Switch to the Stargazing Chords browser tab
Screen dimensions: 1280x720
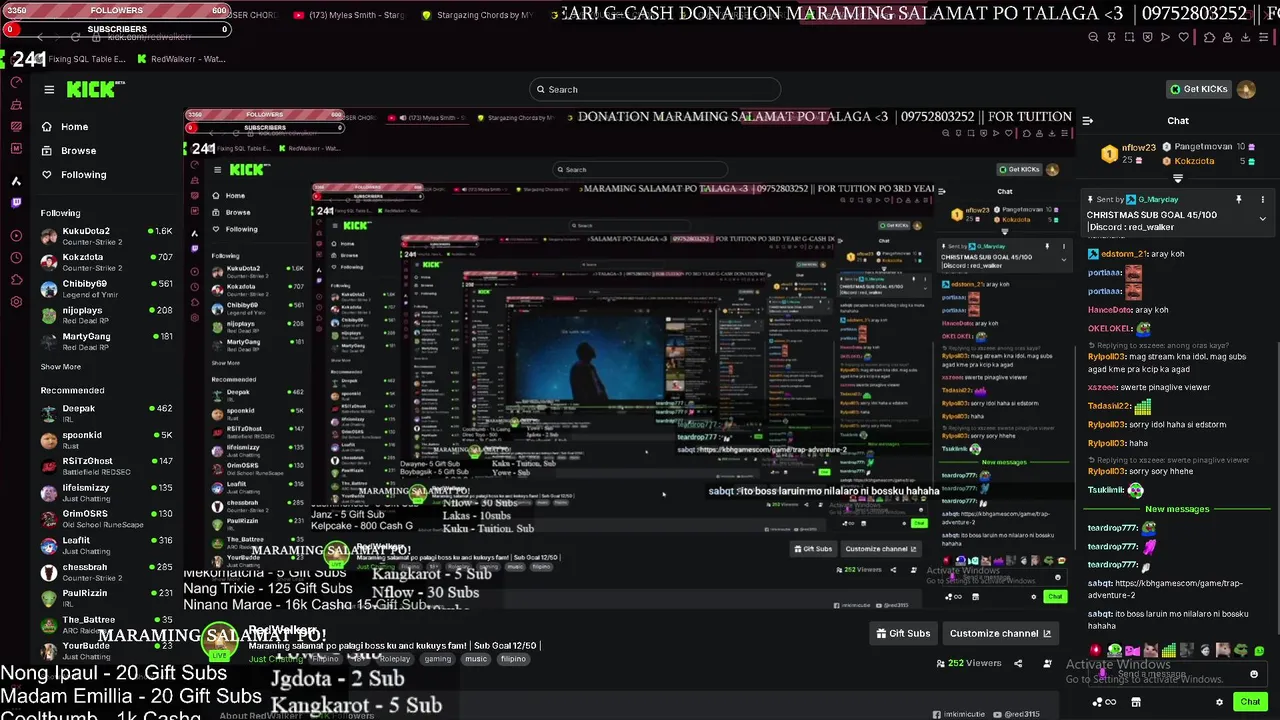tap(478, 15)
